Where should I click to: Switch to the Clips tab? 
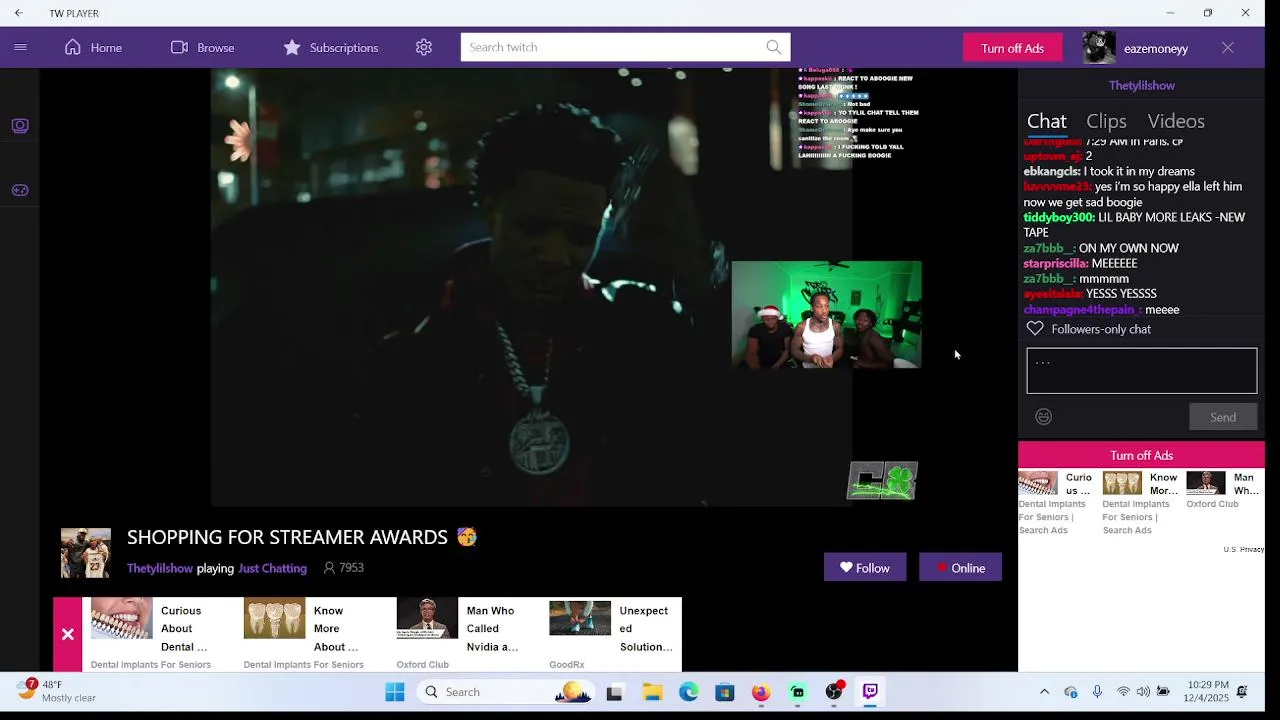pos(1106,121)
